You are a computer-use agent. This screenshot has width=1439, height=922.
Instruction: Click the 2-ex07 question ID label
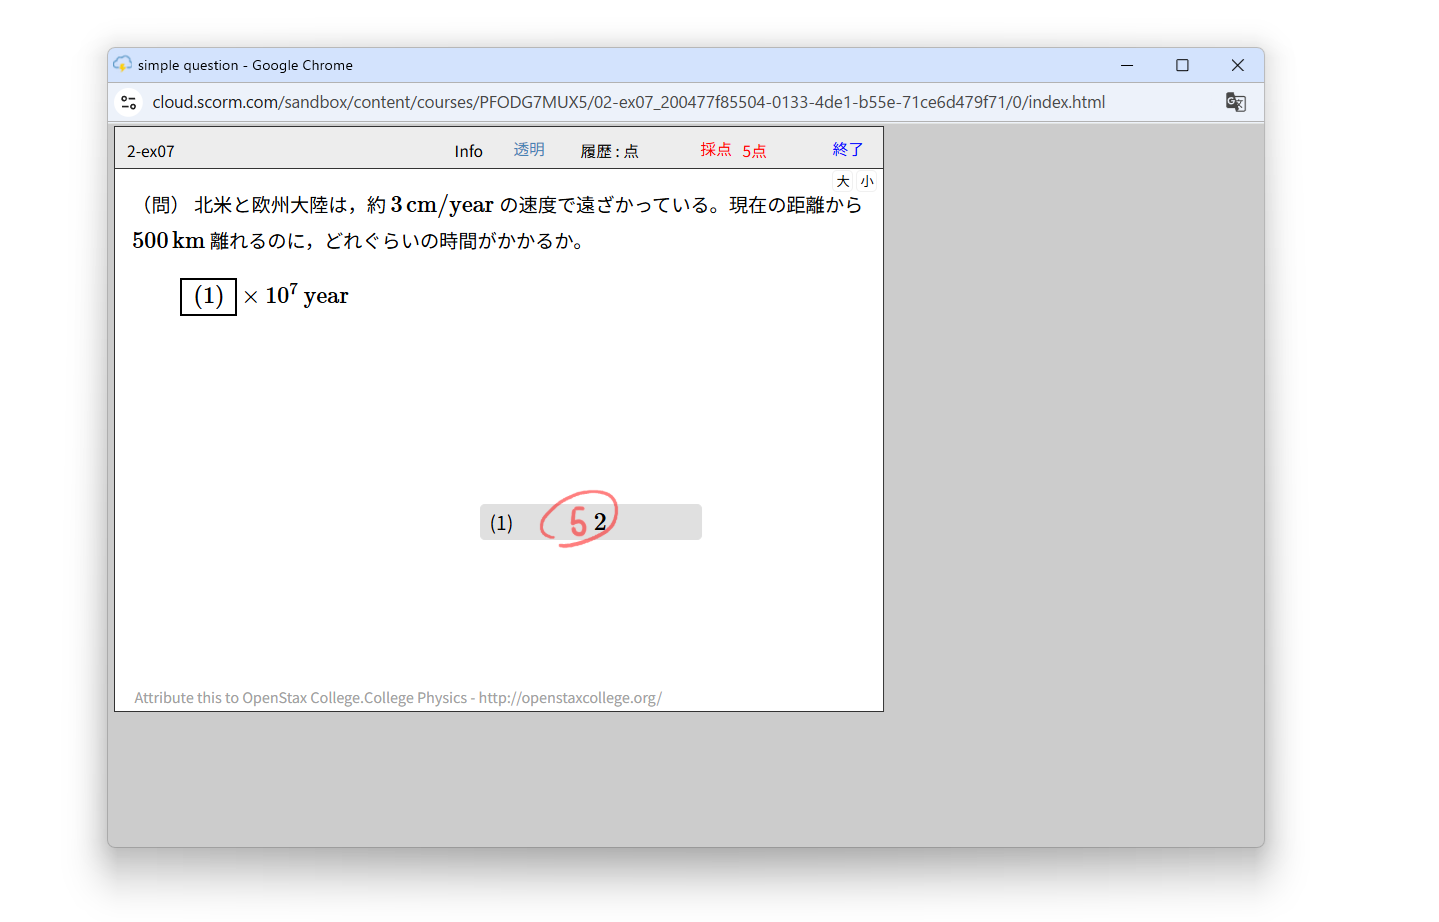(x=151, y=151)
